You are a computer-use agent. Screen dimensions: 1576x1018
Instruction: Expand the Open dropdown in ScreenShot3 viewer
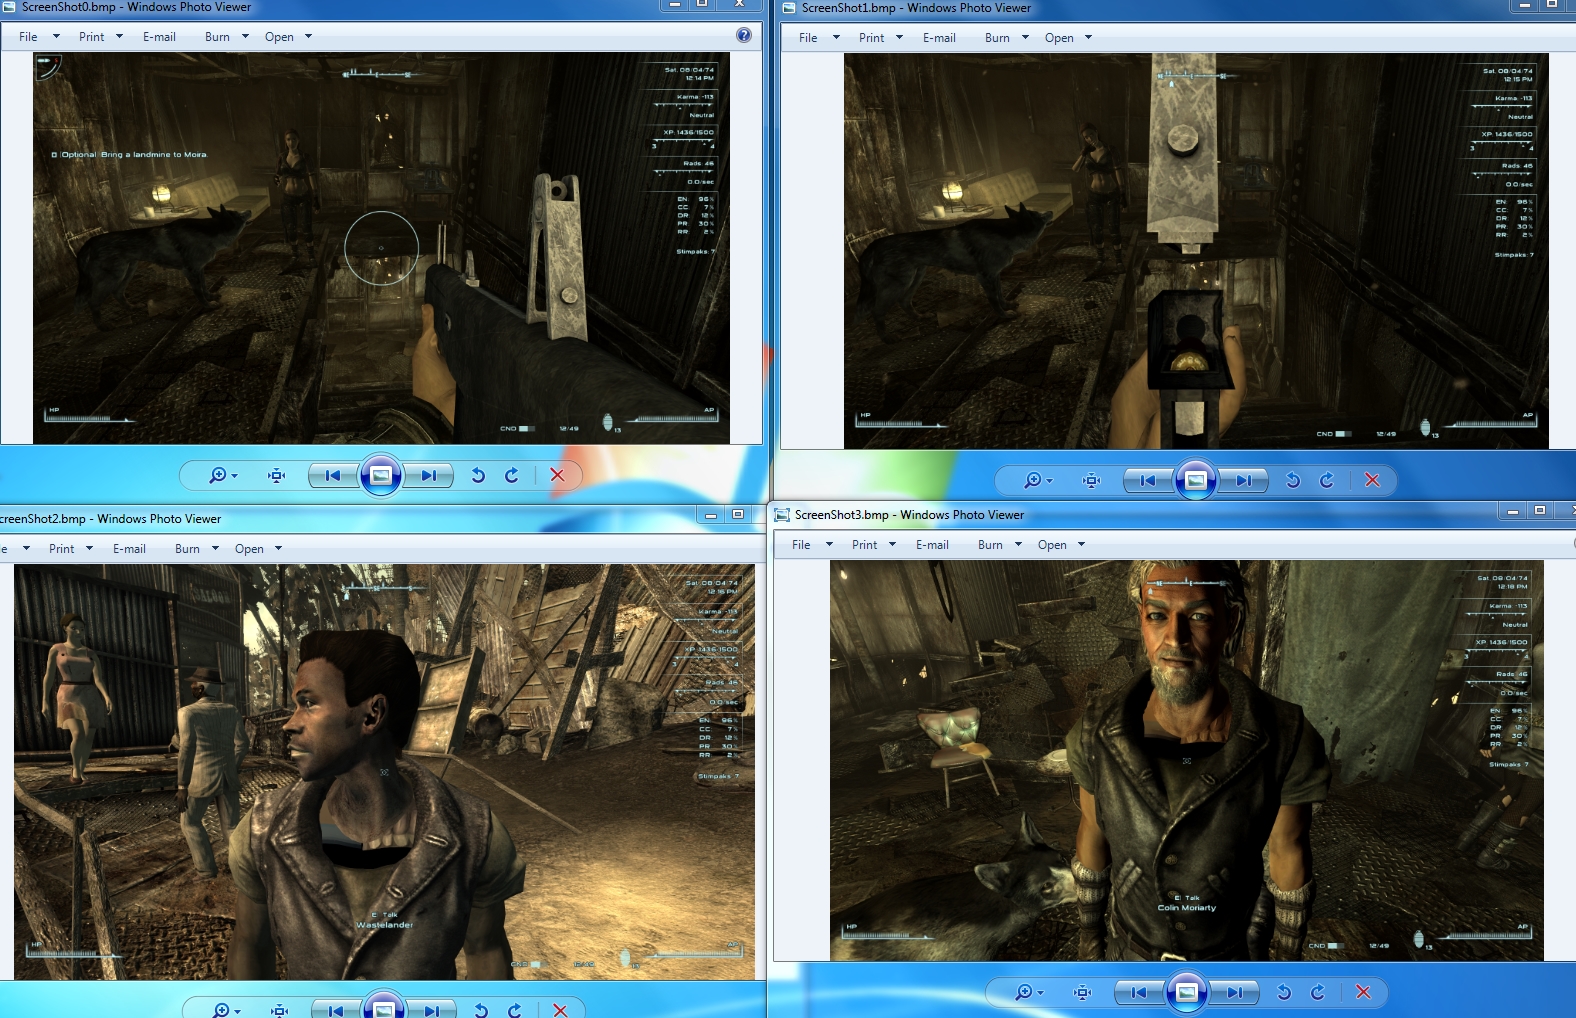[1081, 545]
